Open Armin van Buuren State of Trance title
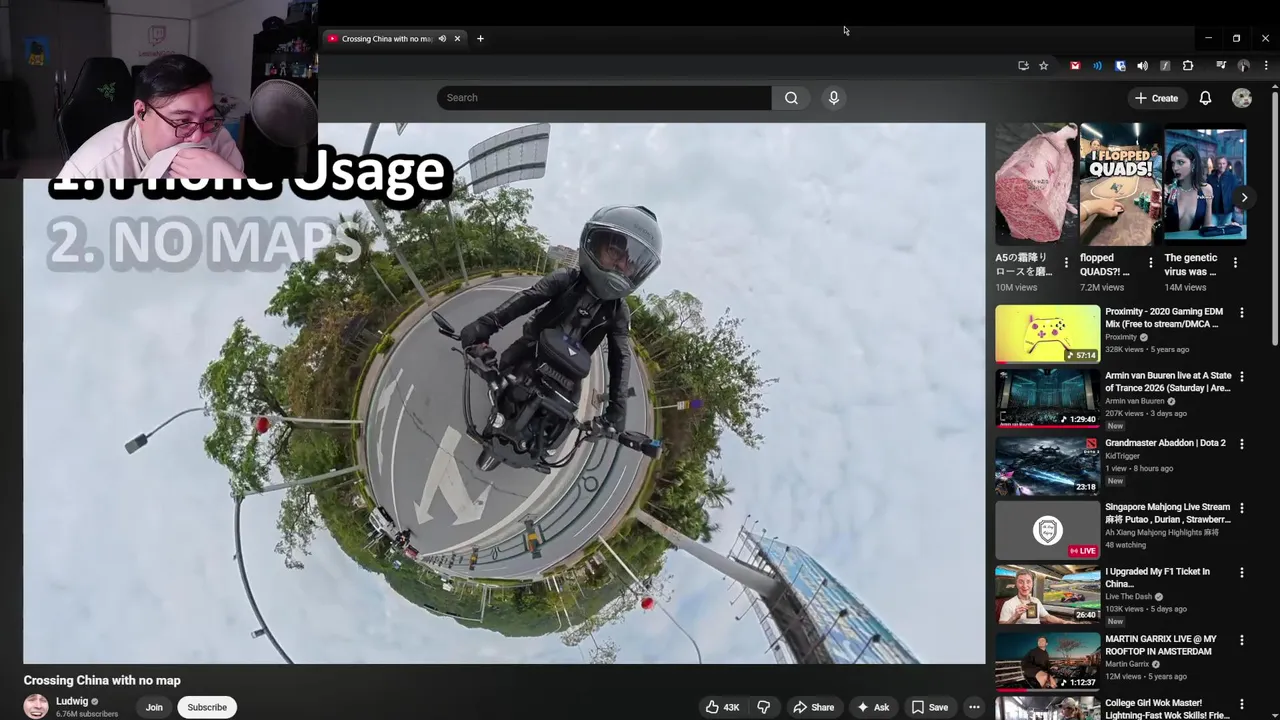 click(x=1167, y=382)
